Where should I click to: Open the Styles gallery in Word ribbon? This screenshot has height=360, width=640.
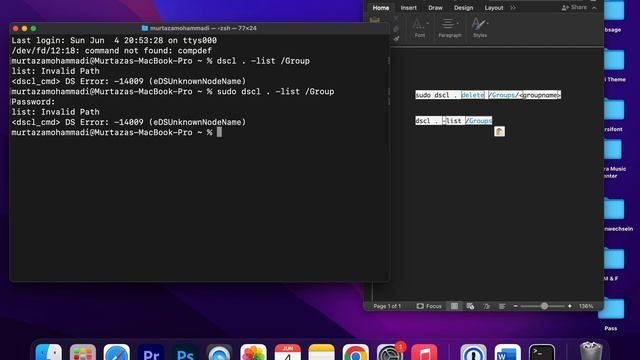[x=480, y=28]
